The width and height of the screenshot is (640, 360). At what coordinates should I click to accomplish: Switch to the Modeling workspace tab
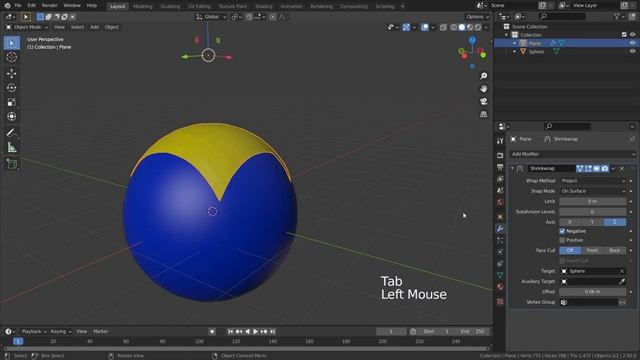click(x=142, y=6)
